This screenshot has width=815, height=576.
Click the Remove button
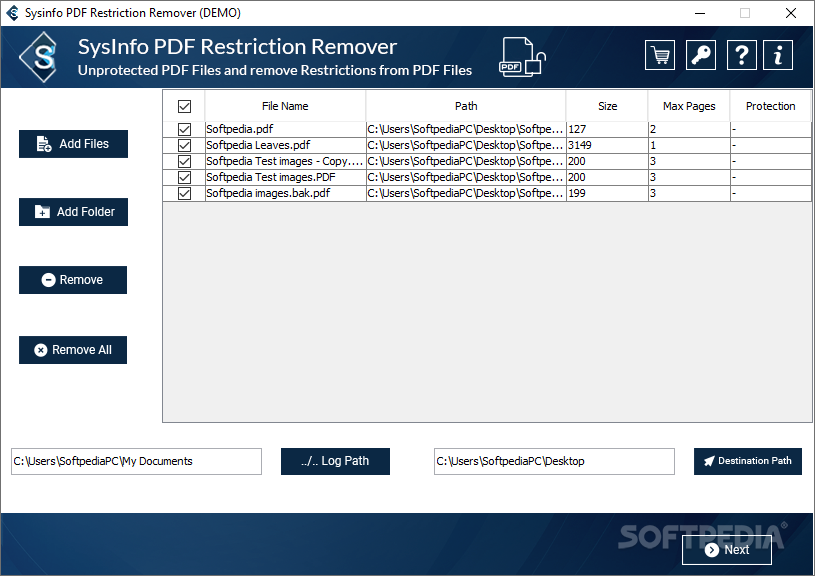pos(73,280)
